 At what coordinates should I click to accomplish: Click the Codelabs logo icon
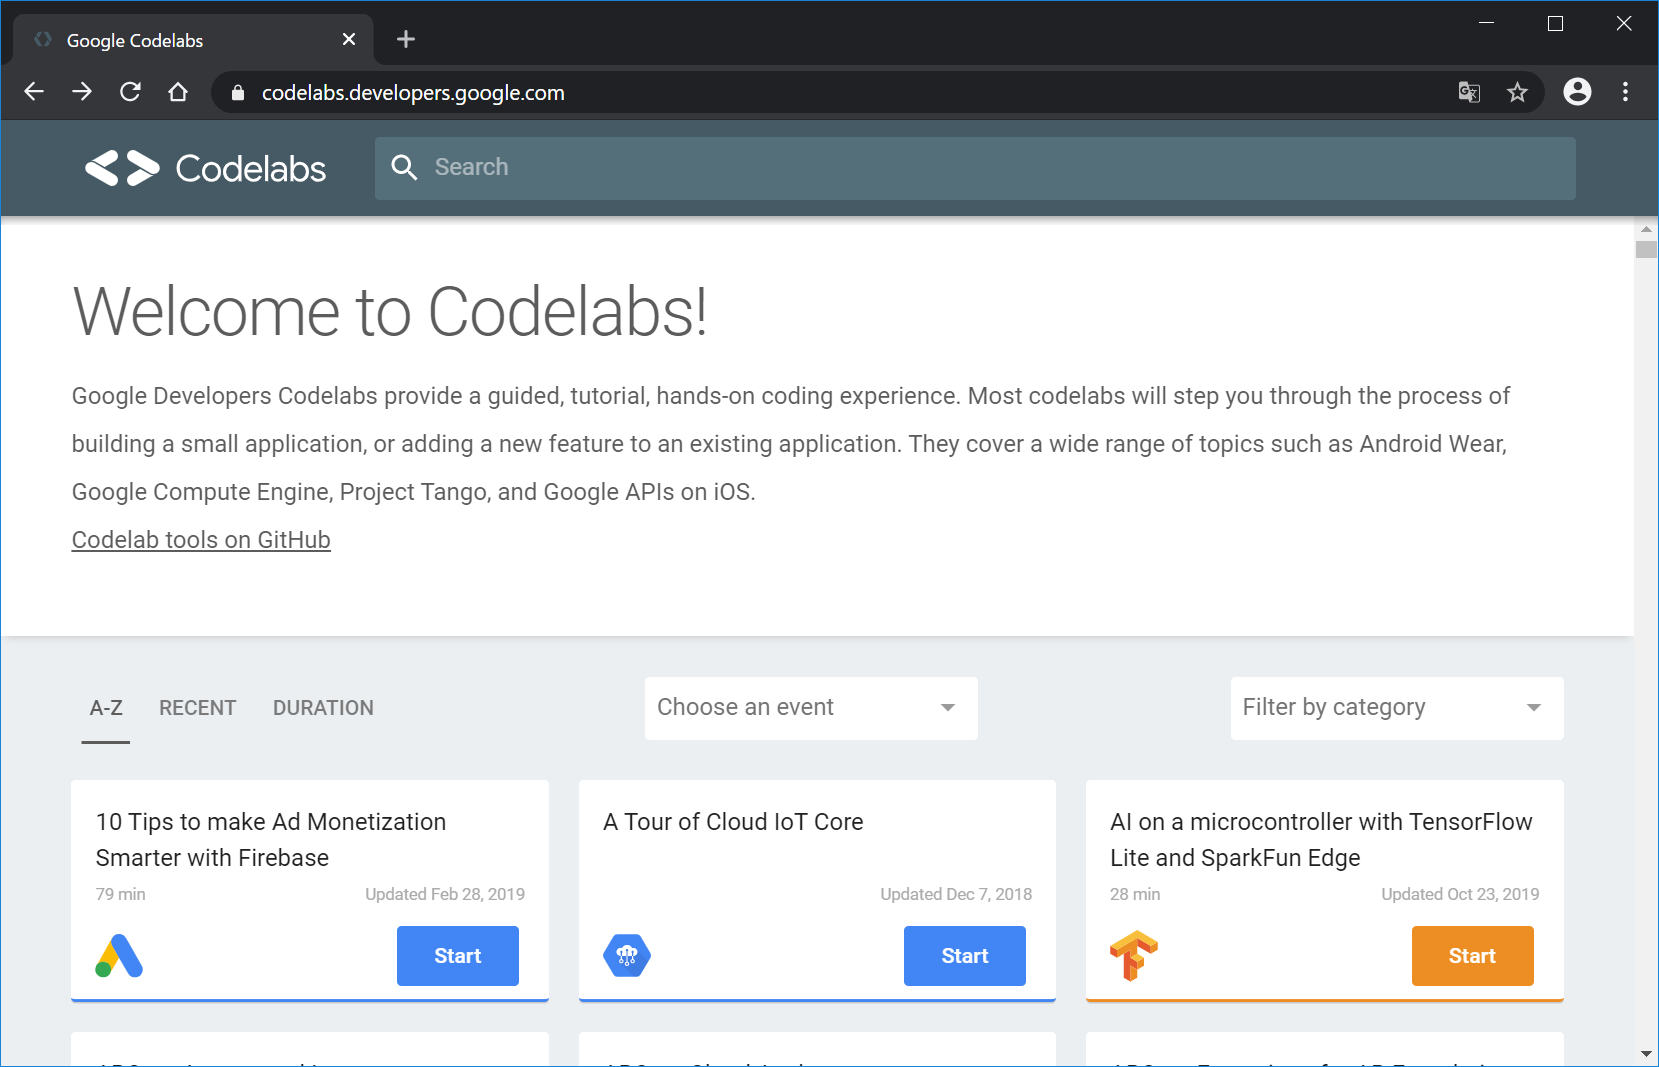(122, 168)
